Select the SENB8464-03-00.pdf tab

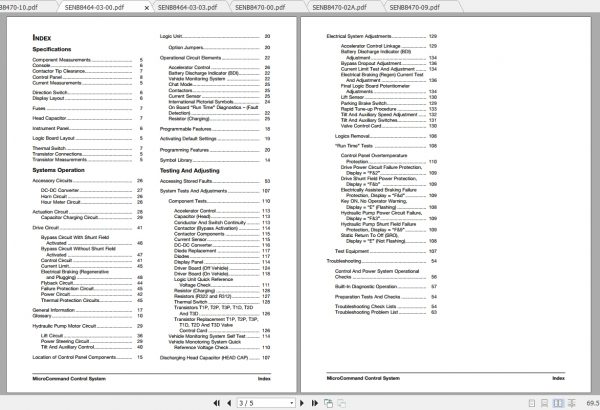95,7
